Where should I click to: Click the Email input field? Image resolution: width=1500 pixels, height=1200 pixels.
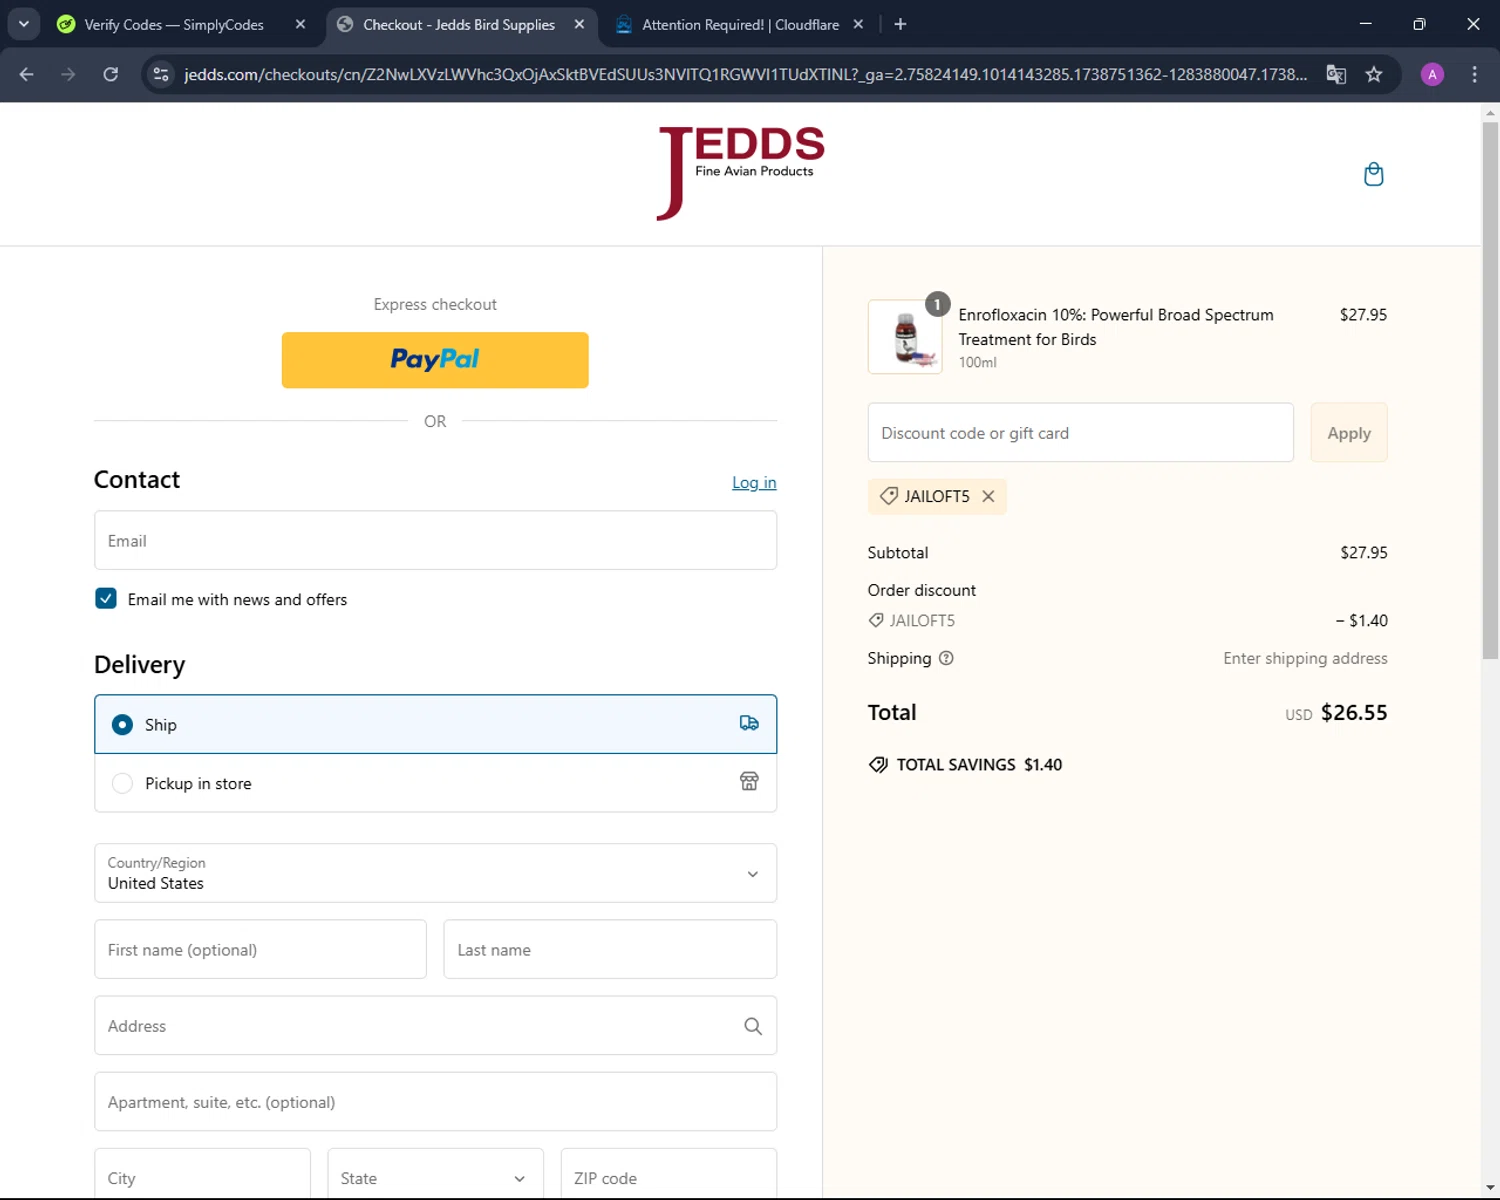[x=435, y=540]
